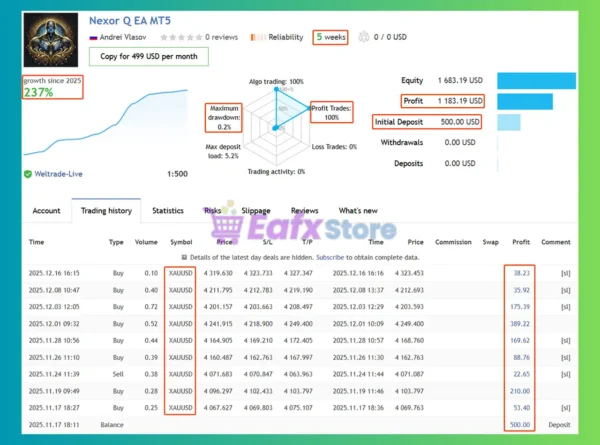Screen dimensions: 600x445
Task: Open the What's new tab
Action: (358, 211)
